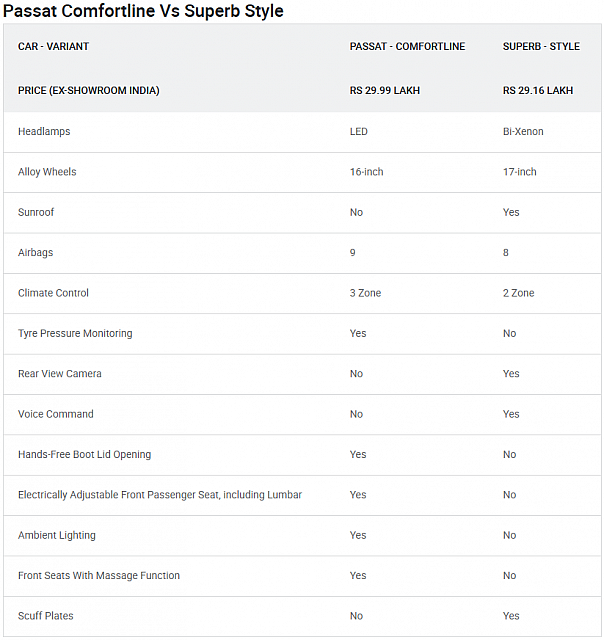Select the "Headlamps" row label
The height and width of the screenshot is (640, 604).
pos(44,132)
